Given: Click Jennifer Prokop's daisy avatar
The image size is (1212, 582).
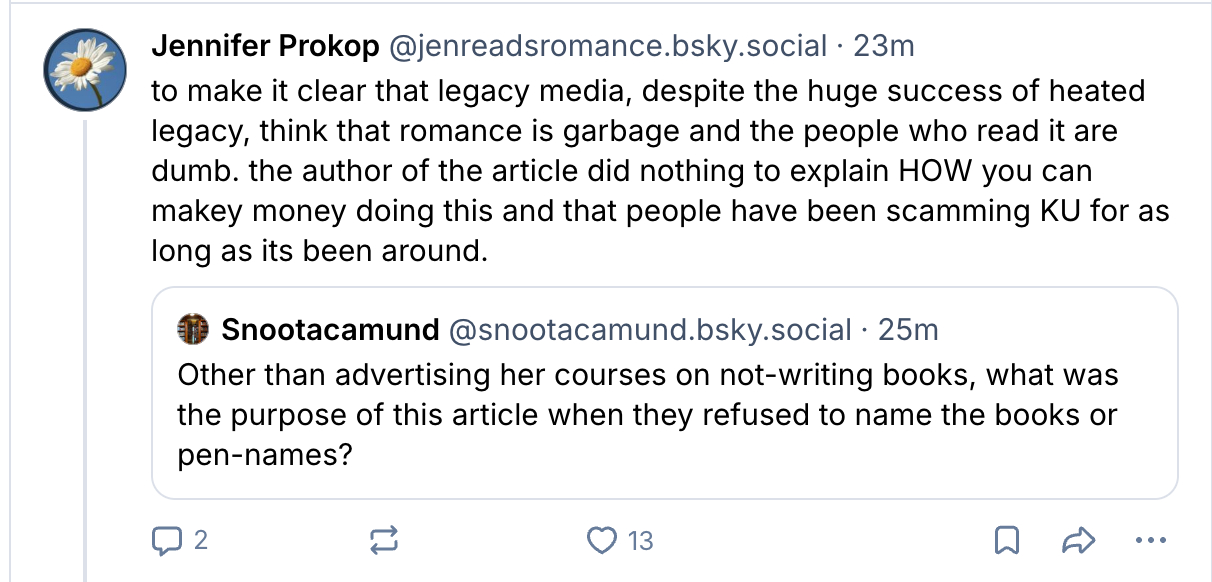Looking at the screenshot, I should (x=85, y=68).
